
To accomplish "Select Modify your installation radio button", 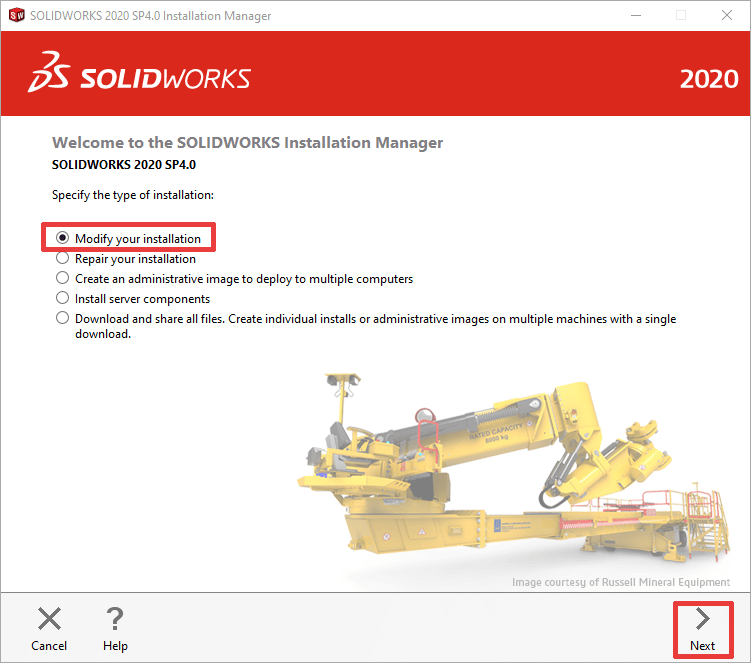I will pos(62,238).
